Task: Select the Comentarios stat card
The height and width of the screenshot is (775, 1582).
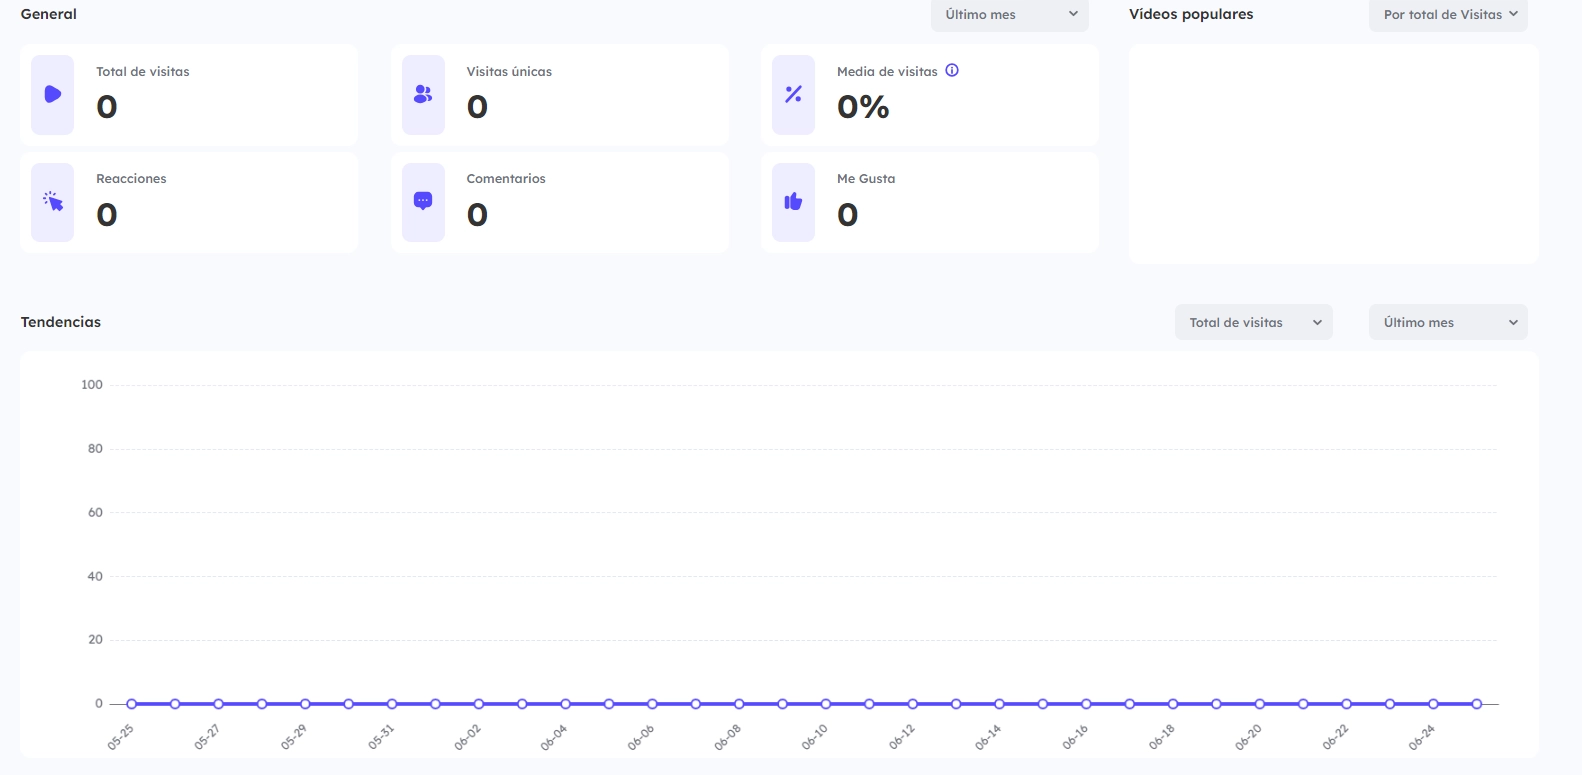Action: [590, 202]
